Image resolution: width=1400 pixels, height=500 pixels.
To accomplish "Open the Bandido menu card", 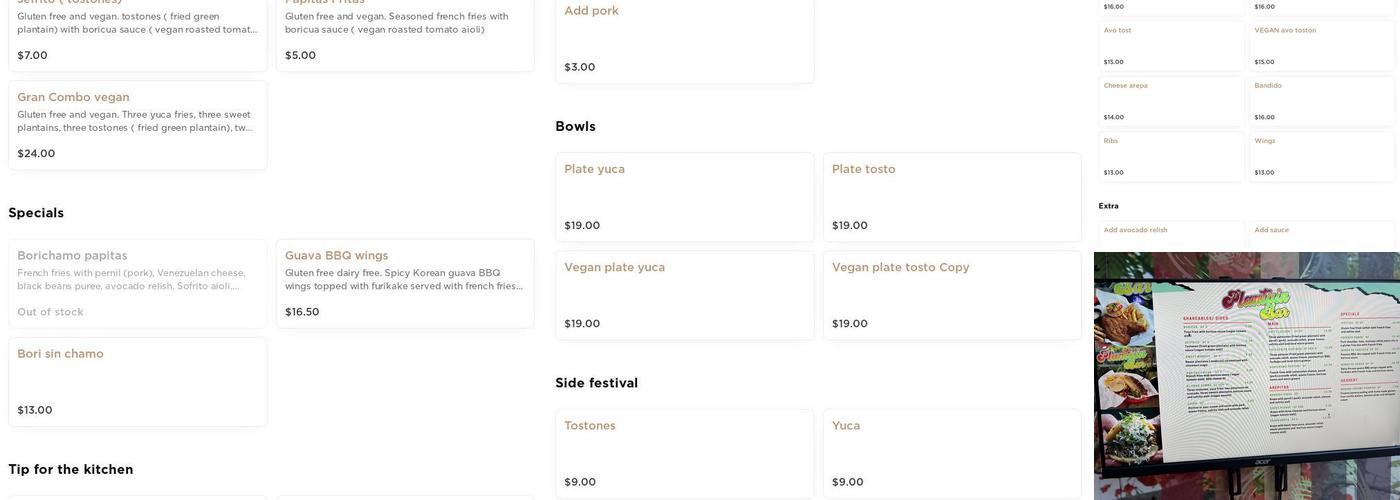I will pos(1322,101).
